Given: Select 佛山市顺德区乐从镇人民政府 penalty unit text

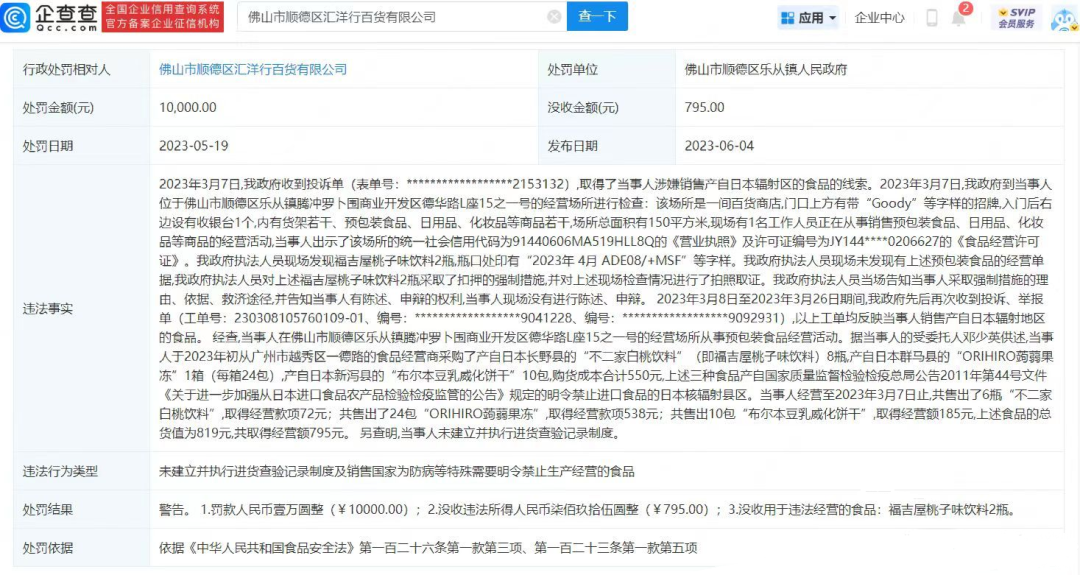Looking at the screenshot, I should click(x=766, y=70).
